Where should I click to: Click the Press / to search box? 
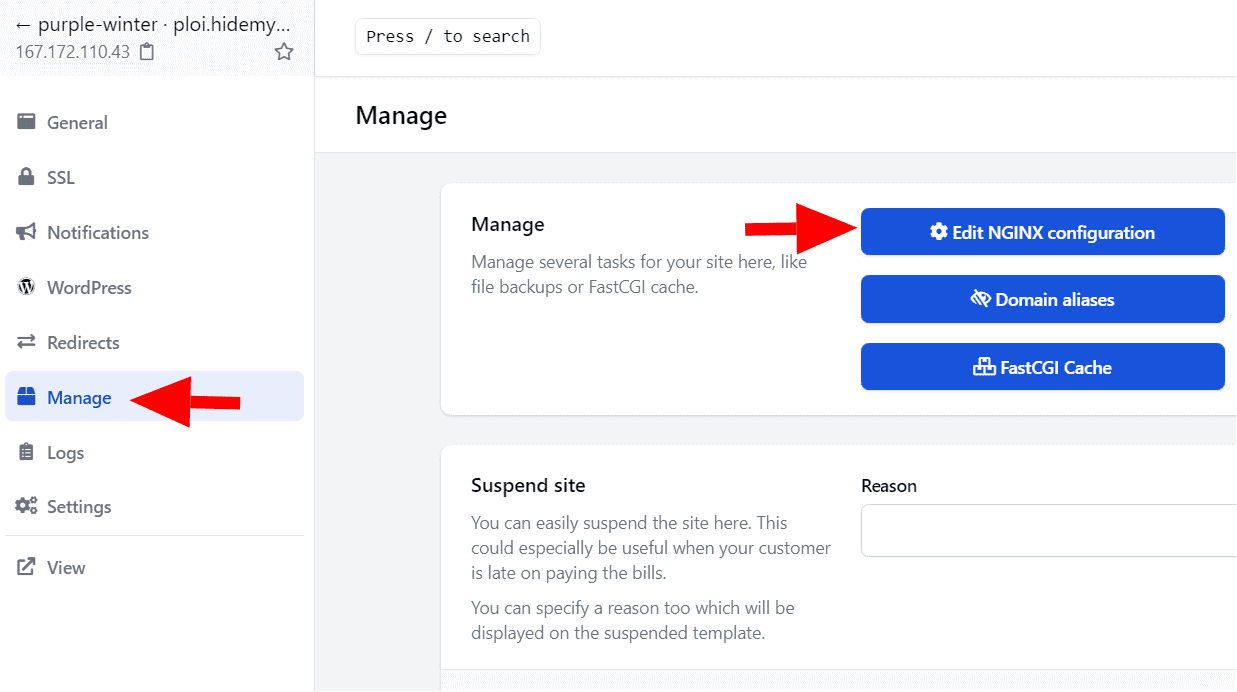click(x=447, y=37)
